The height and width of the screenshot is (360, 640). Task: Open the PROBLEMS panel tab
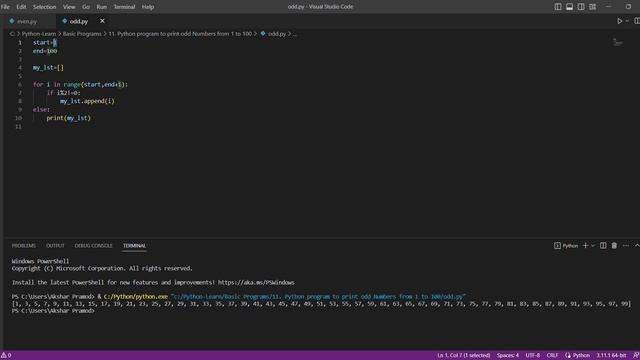[x=24, y=246]
